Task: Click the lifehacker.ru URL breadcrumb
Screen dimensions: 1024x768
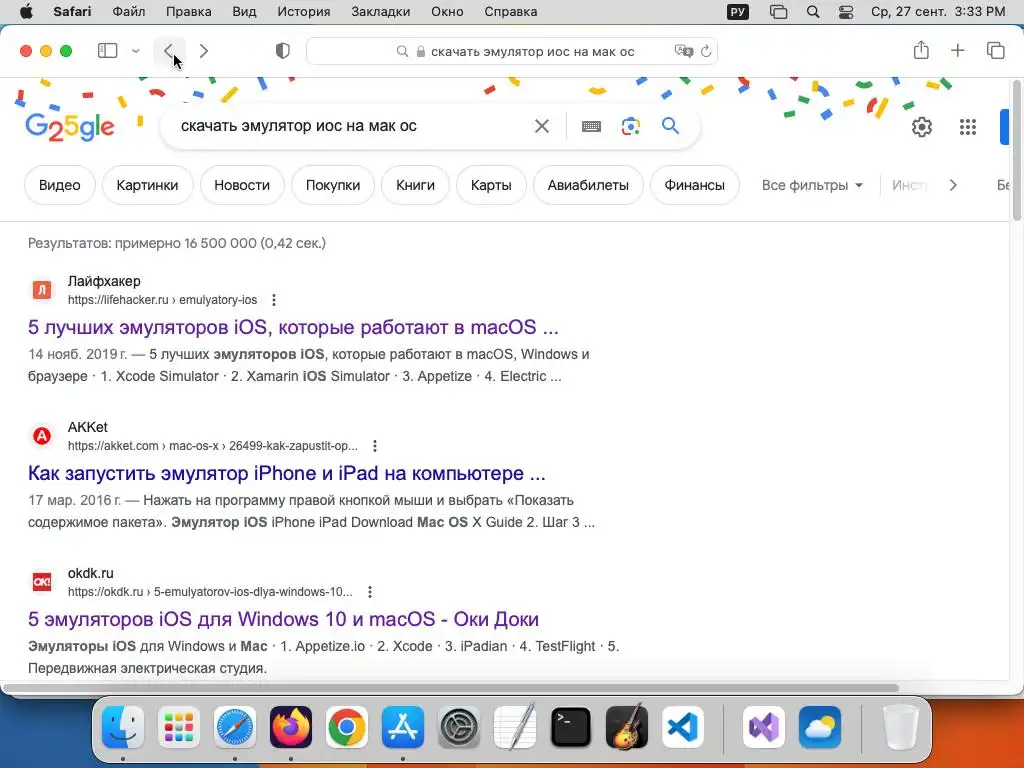Action: click(163, 300)
